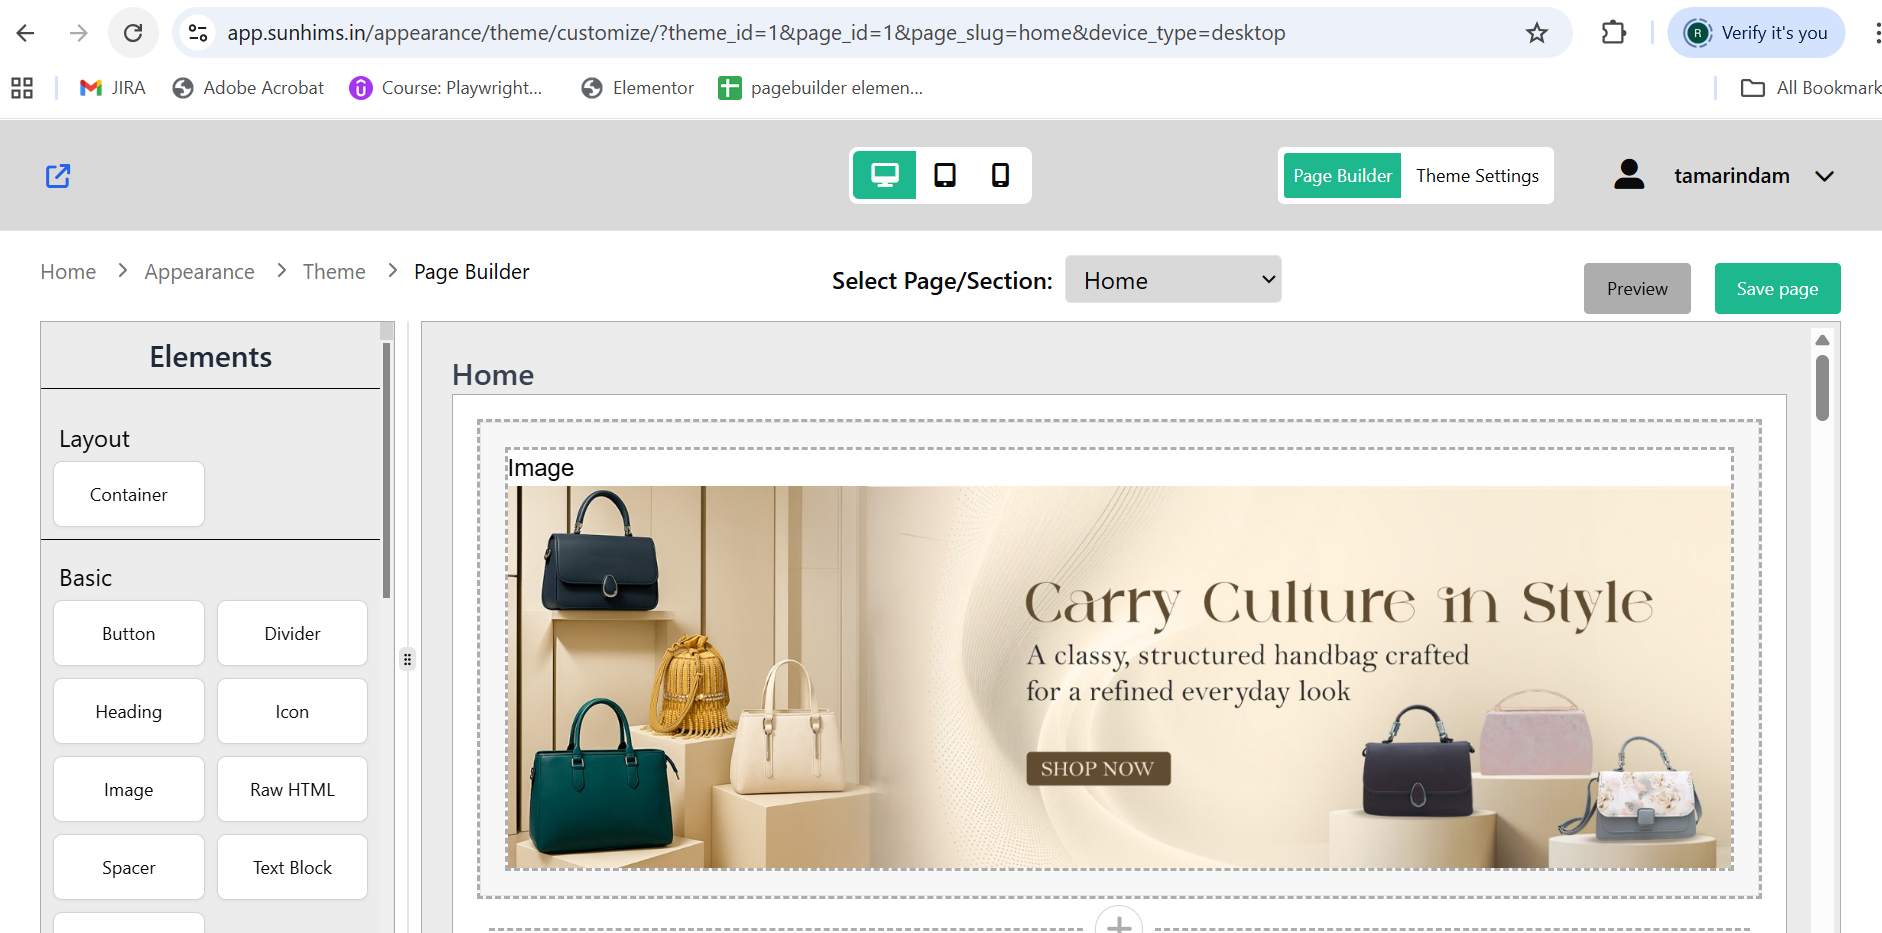
Task: Select the Spacer element
Action: 129,867
